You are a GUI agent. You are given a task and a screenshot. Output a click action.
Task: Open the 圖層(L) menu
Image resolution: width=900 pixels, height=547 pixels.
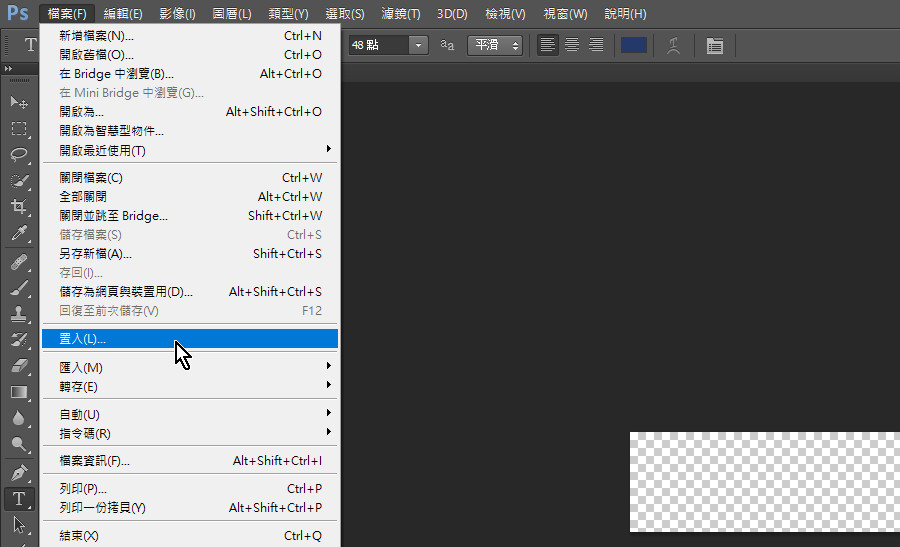click(232, 13)
